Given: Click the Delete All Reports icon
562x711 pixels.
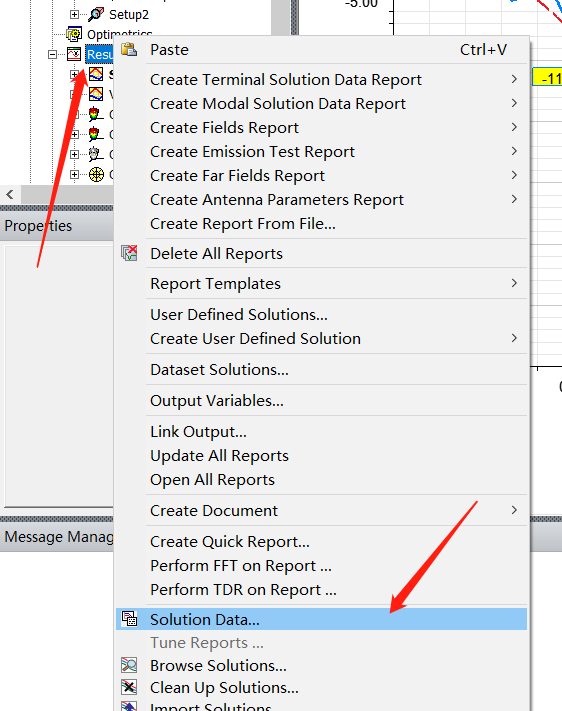Looking at the screenshot, I should coord(129,253).
